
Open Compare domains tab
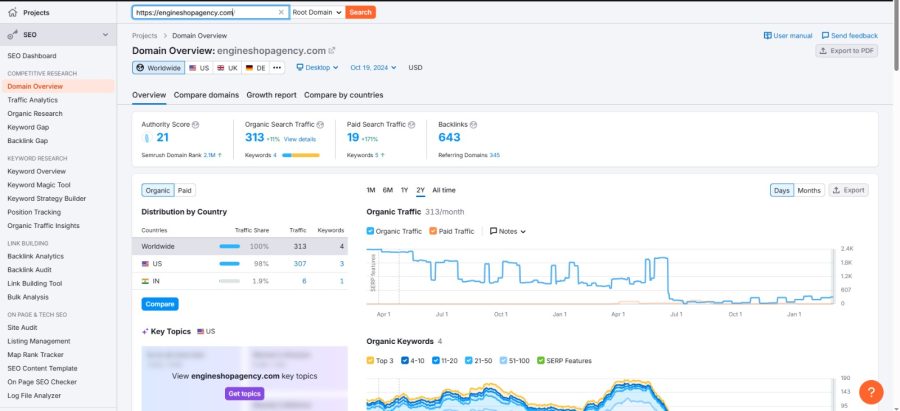tap(206, 95)
